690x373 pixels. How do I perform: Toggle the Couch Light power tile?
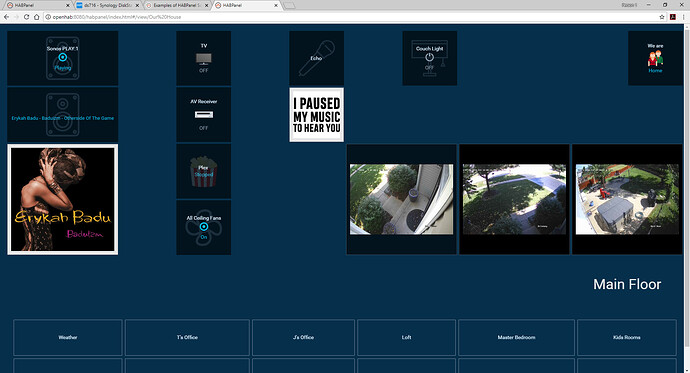[429, 58]
